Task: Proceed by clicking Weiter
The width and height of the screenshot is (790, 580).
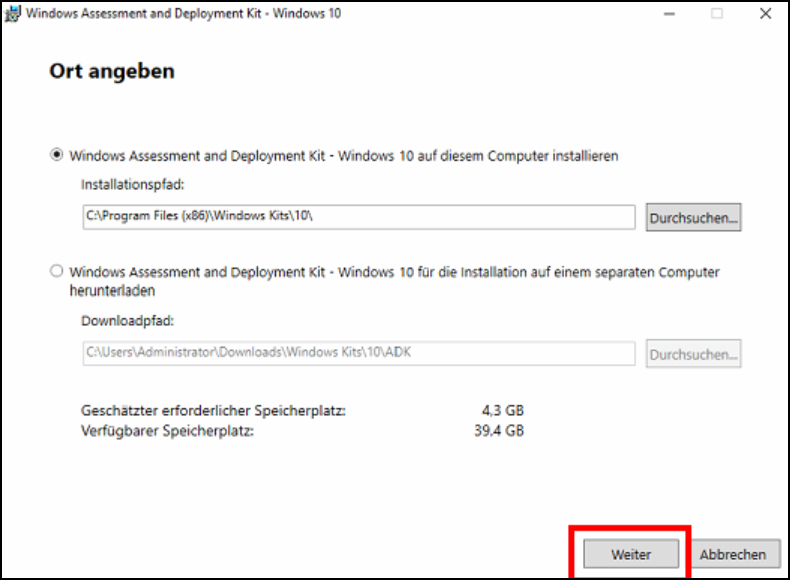Action: [x=630, y=554]
